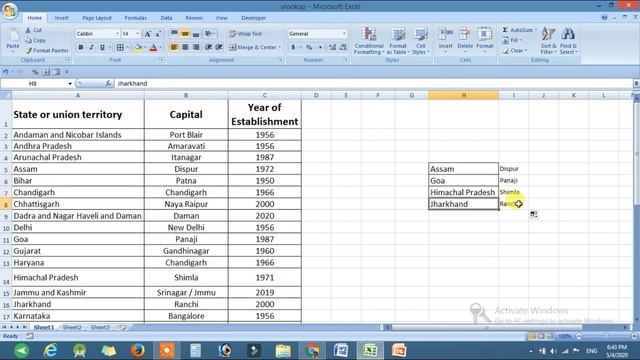The width and height of the screenshot is (640, 360).
Task: Open the font size dropdown
Action: click(138, 34)
